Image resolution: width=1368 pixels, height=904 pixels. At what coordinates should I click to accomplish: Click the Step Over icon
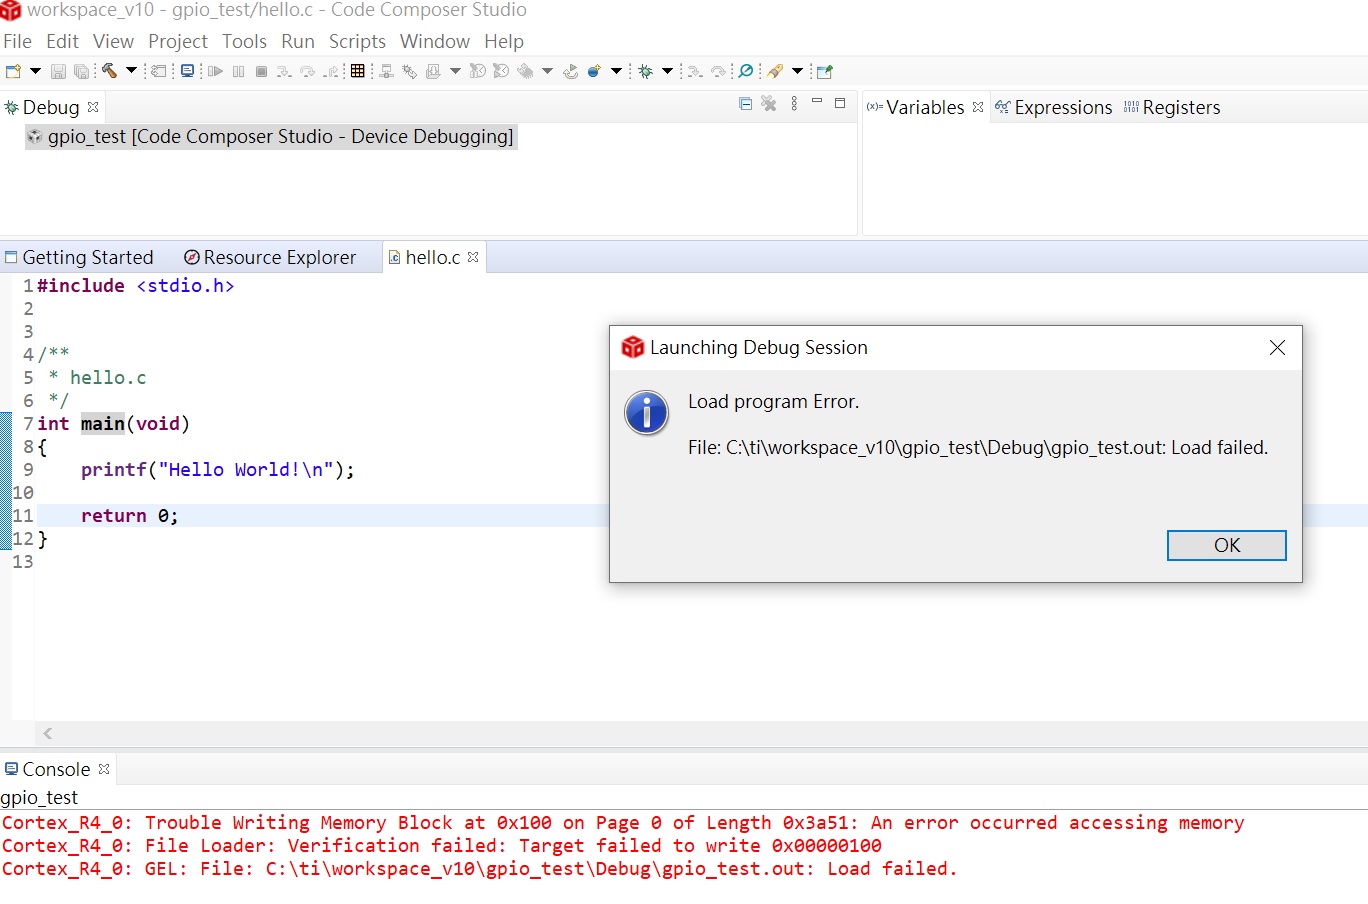tap(307, 71)
